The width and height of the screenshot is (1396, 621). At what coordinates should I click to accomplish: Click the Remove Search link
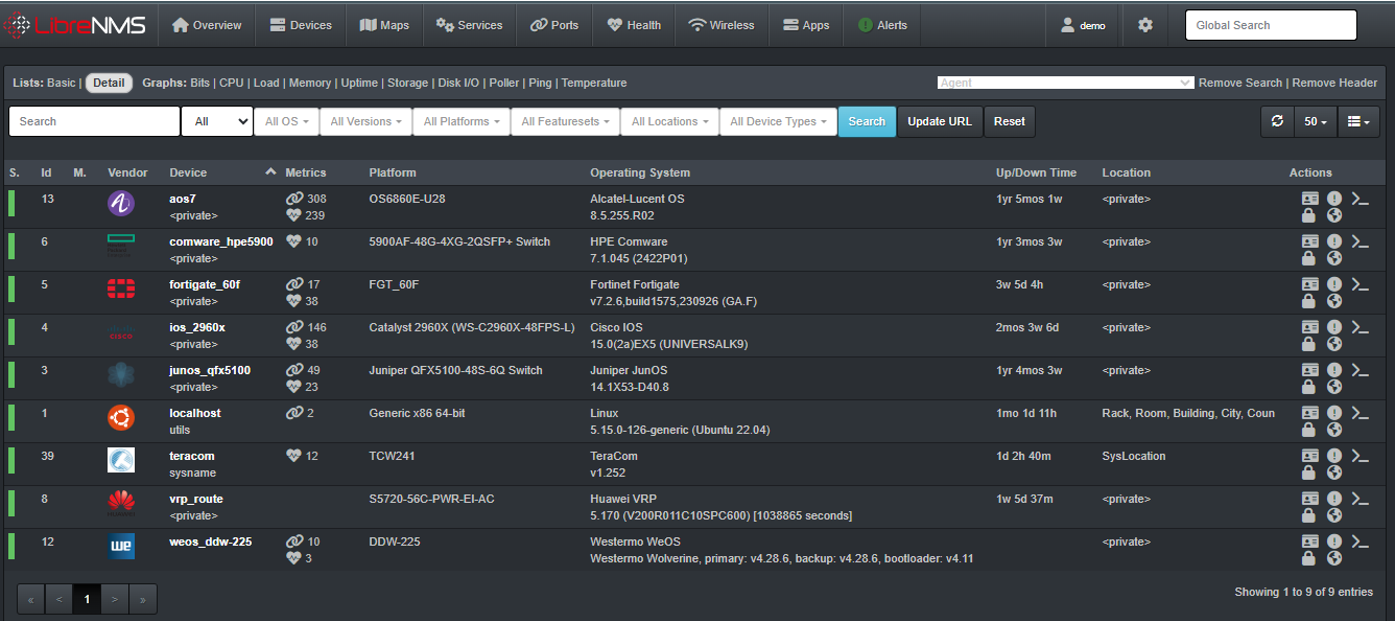click(x=1240, y=83)
